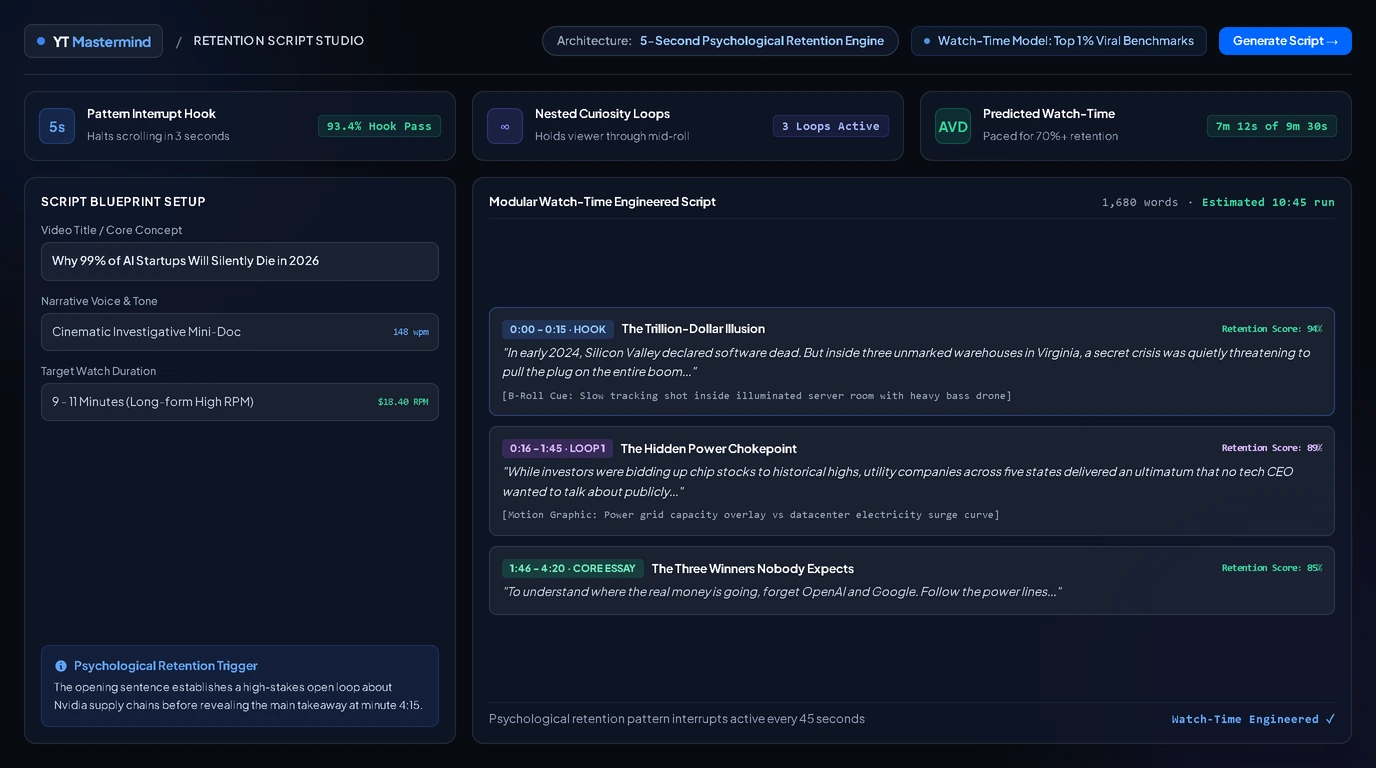Open the Architecture retention engine selector
Viewport: 1376px width, 768px height.
pos(720,41)
